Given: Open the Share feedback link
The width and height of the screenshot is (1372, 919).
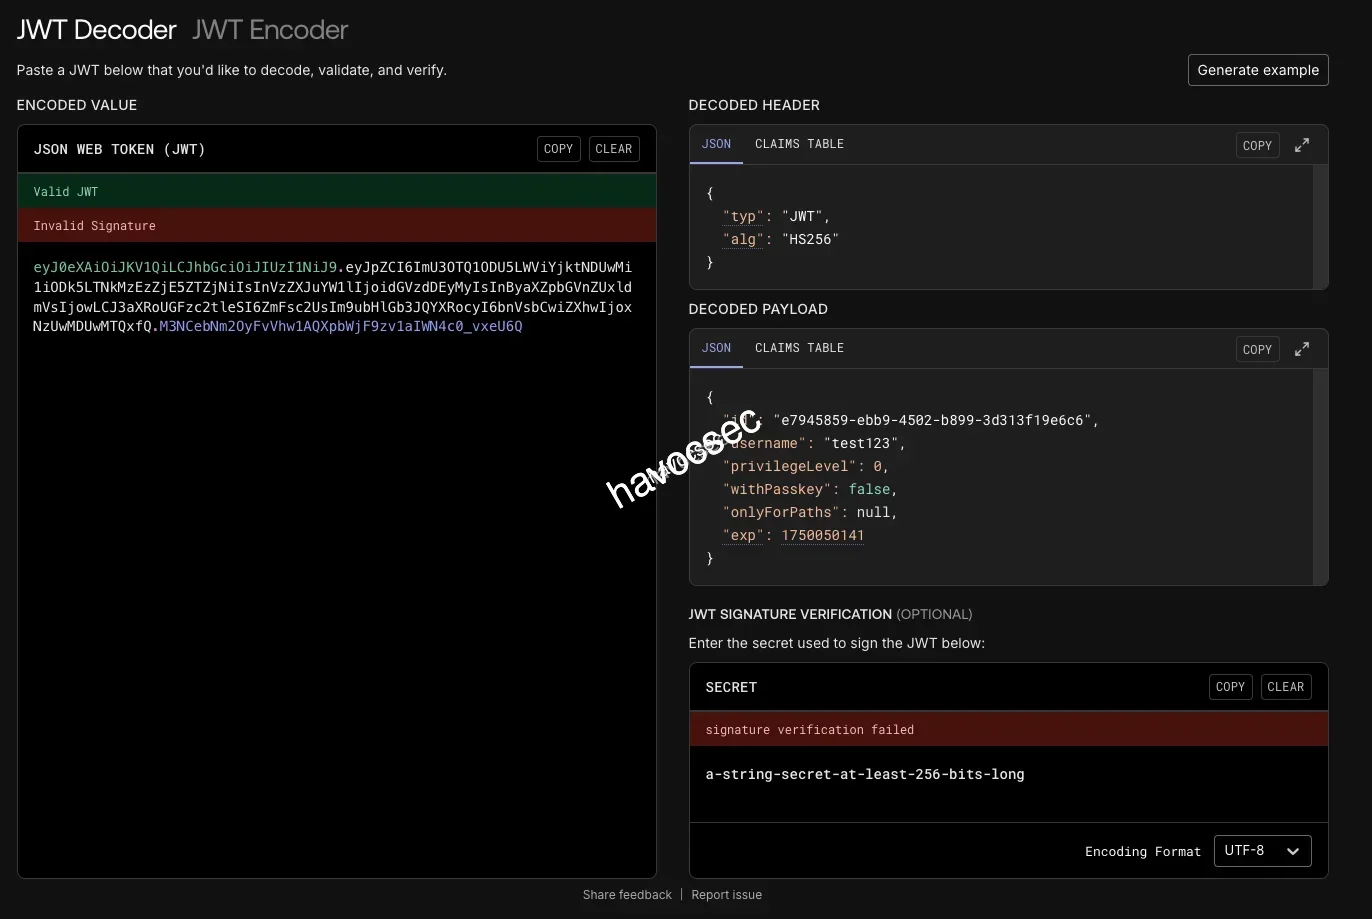Looking at the screenshot, I should tap(627, 894).
